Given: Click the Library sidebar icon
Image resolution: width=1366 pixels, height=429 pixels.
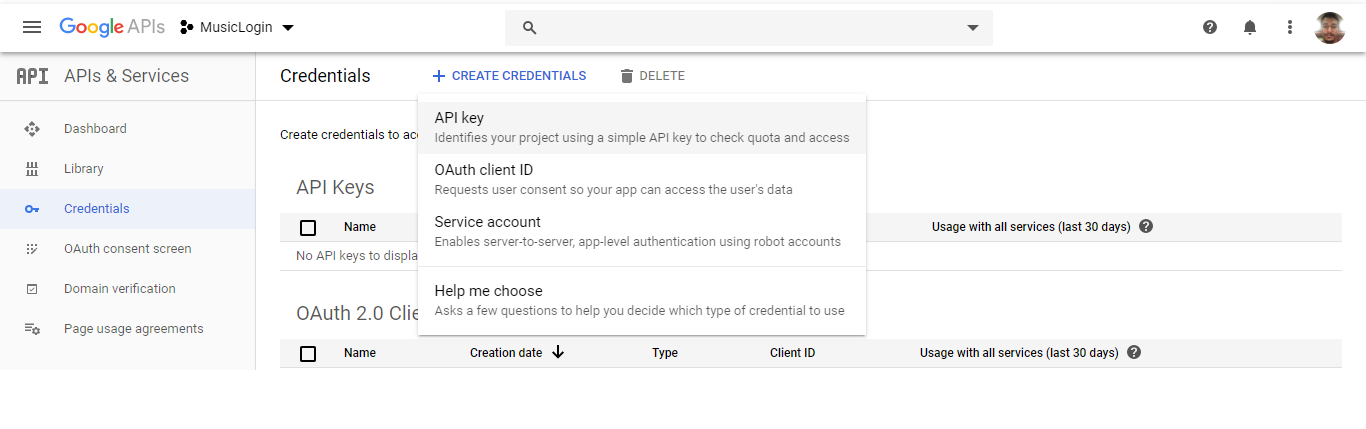Looking at the screenshot, I should click(x=32, y=169).
